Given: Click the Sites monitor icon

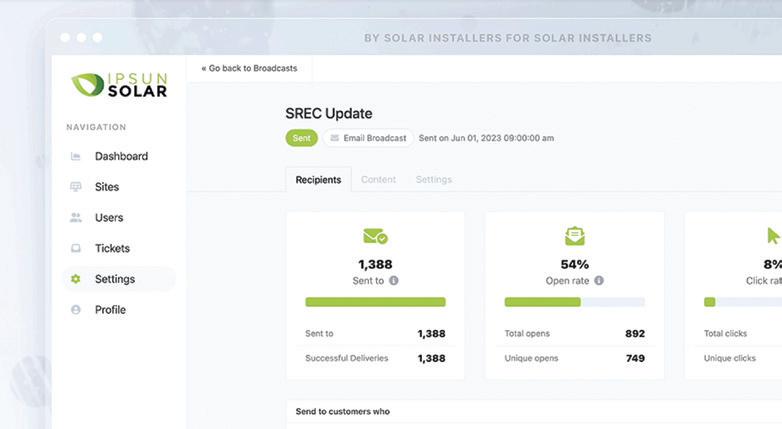Looking at the screenshot, I should [x=76, y=187].
